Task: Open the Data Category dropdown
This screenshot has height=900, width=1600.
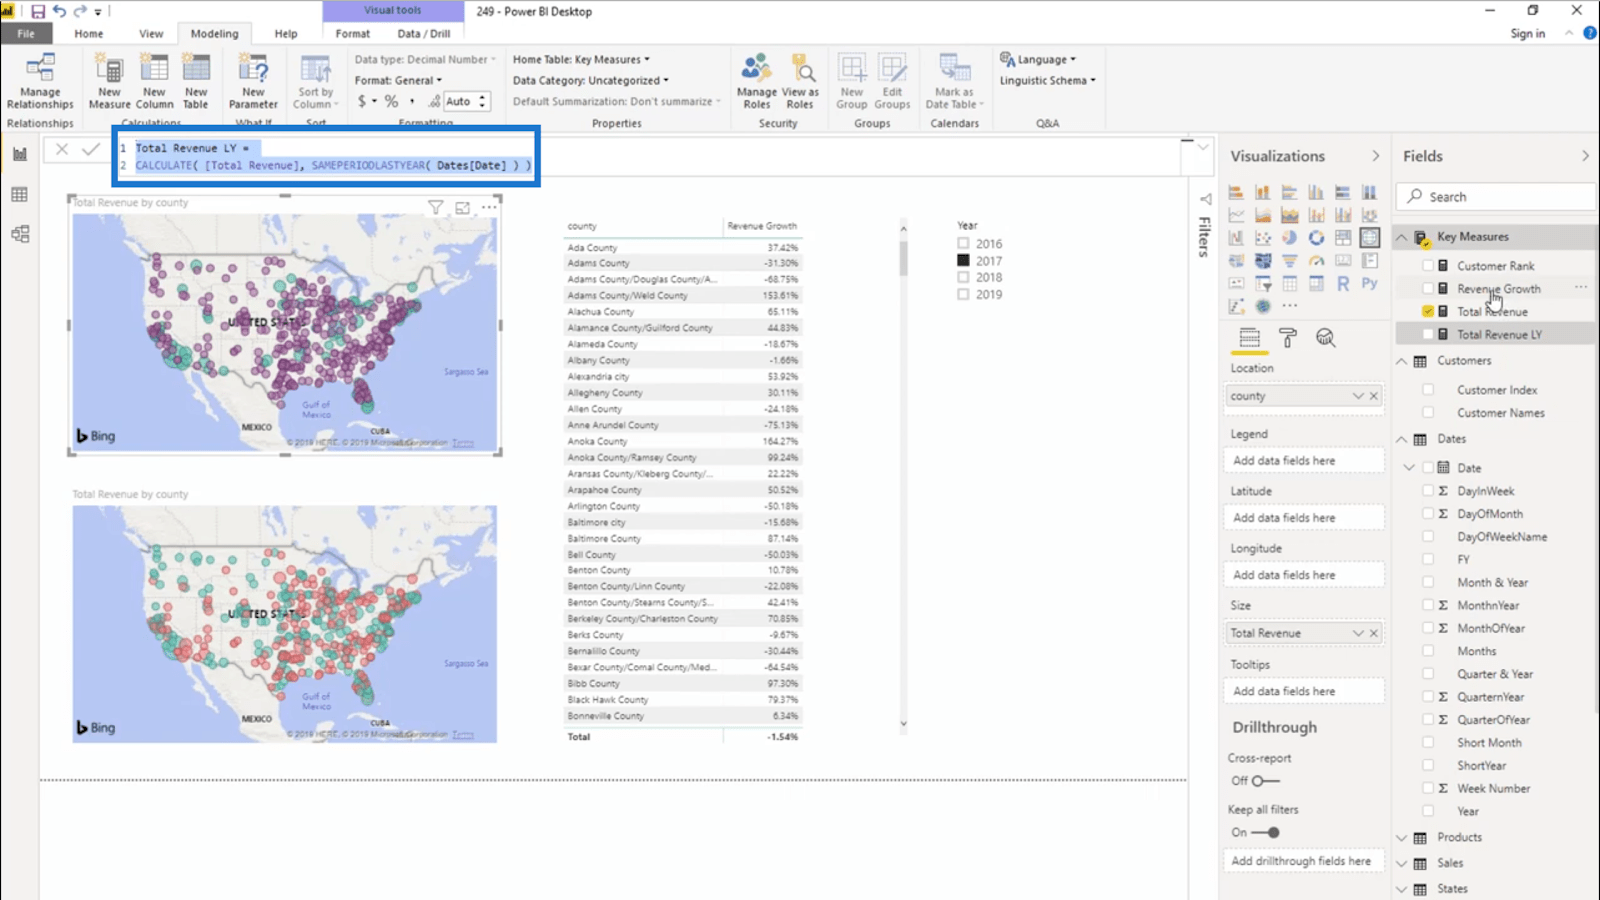Action: (x=591, y=80)
